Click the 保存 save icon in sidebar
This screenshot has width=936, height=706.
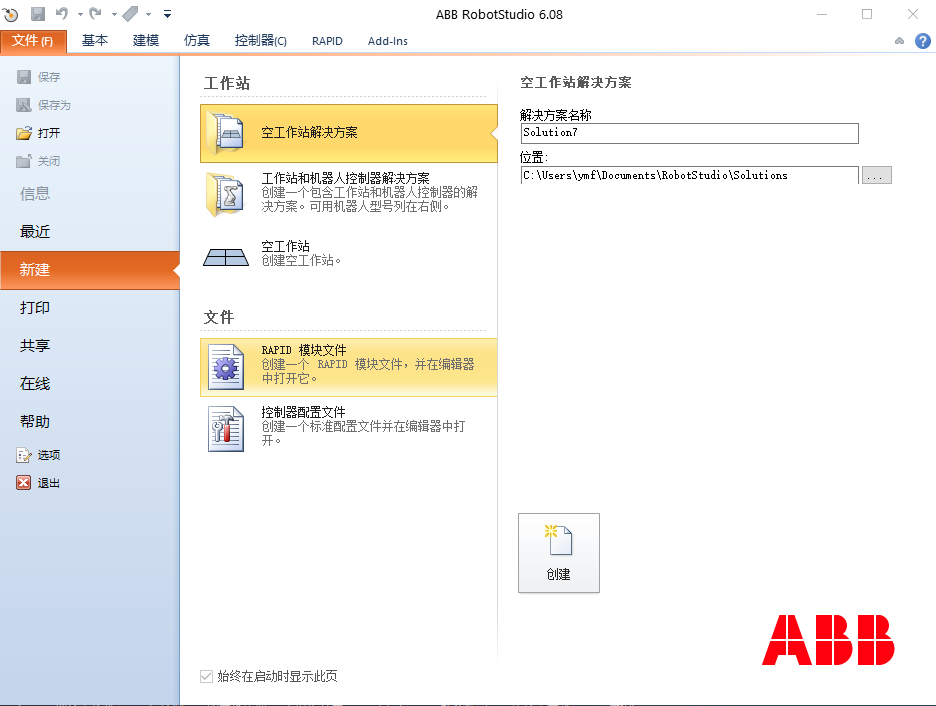coord(24,77)
